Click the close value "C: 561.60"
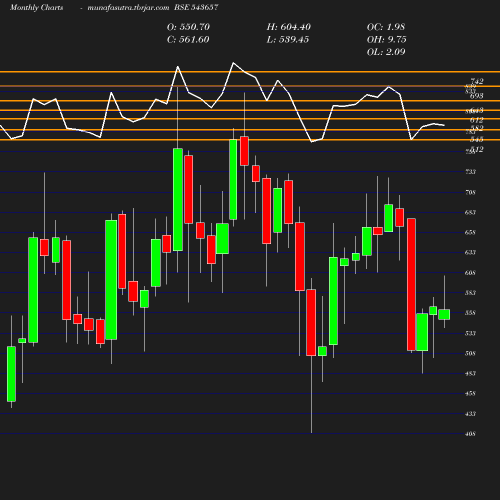This screenshot has height=500, width=500. pos(188,40)
